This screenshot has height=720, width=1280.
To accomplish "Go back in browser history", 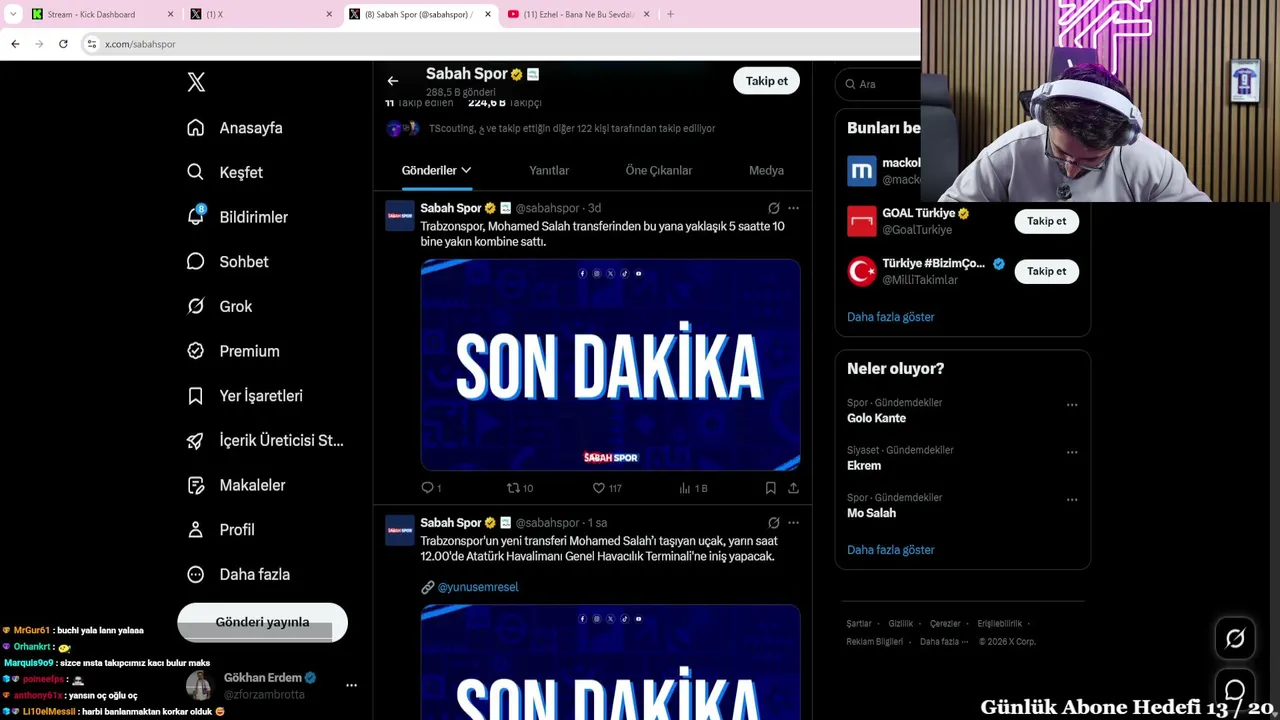I will click(15, 44).
